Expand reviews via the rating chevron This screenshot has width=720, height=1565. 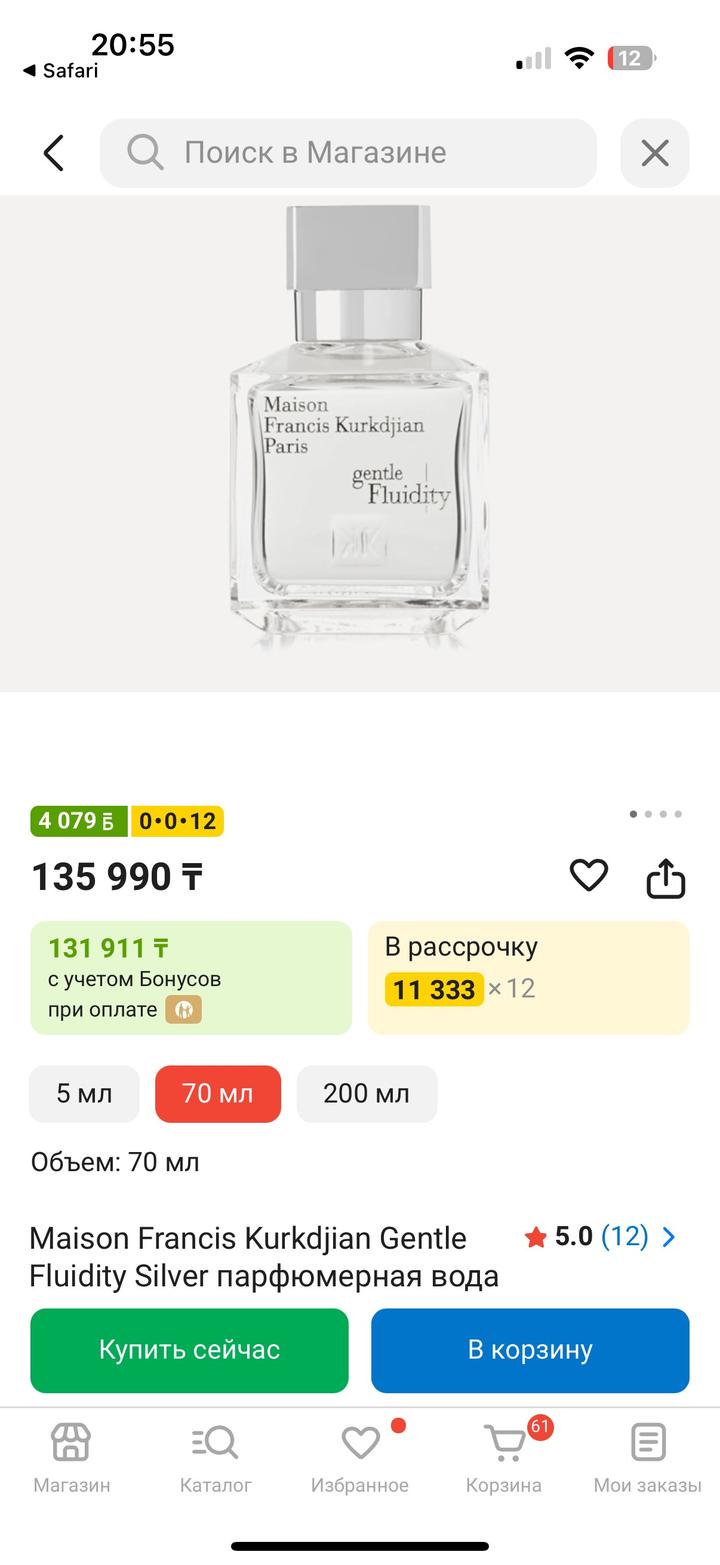[669, 1237]
